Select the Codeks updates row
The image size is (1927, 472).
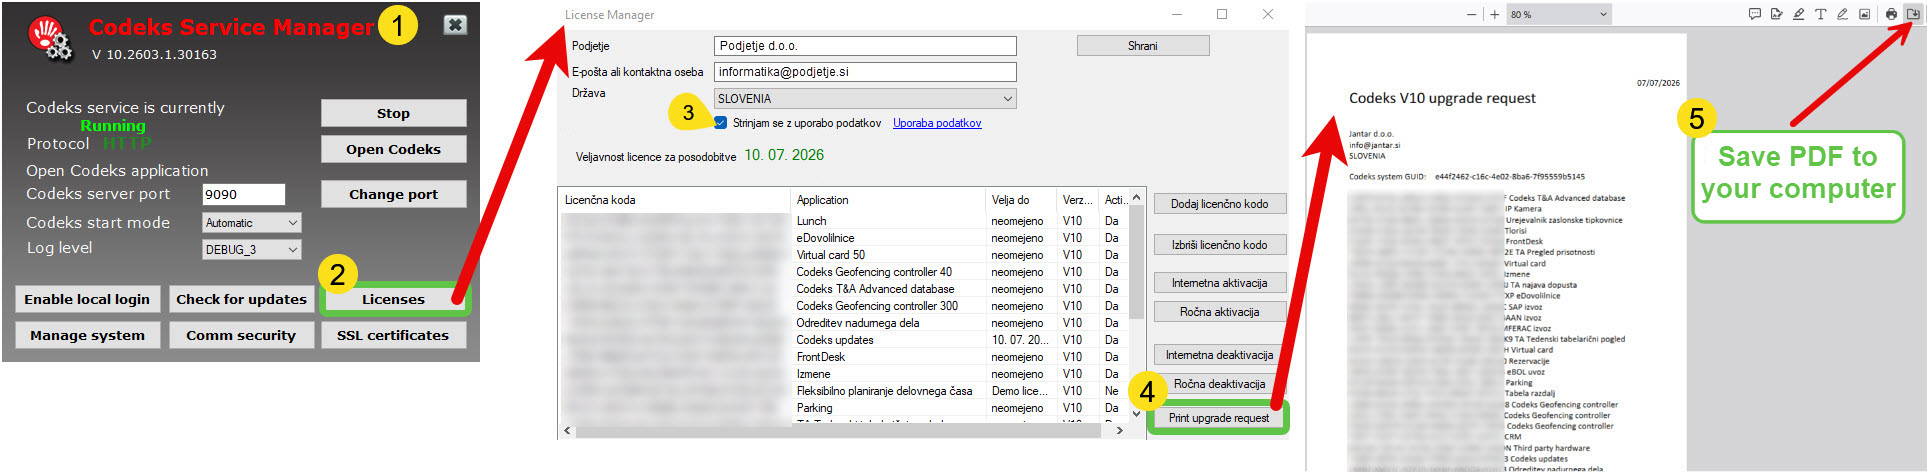[x=843, y=340]
